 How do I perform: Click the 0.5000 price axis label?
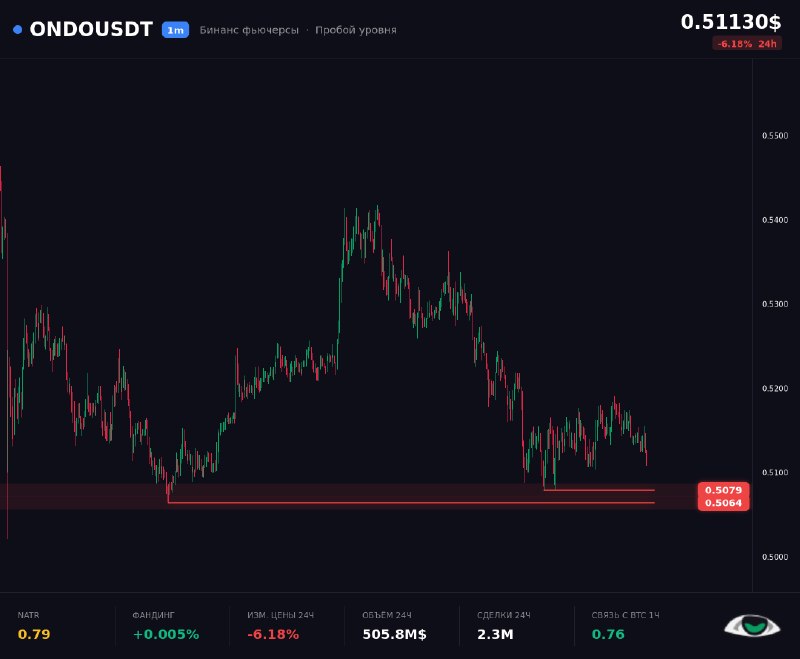click(775, 557)
